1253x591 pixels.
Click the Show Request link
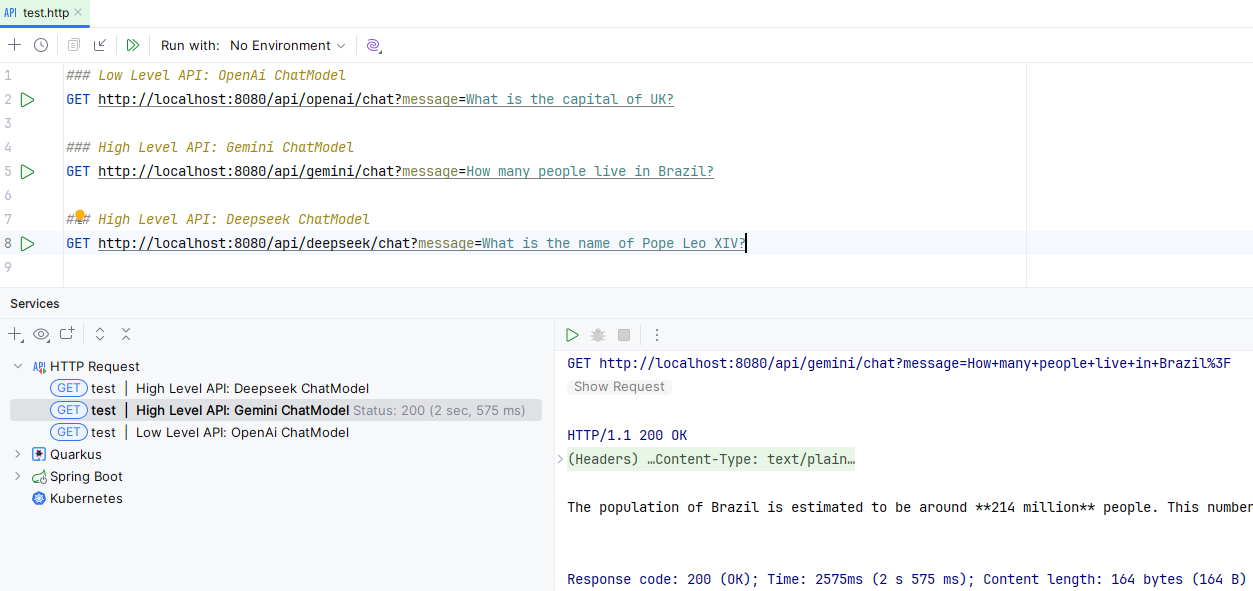[x=619, y=387]
